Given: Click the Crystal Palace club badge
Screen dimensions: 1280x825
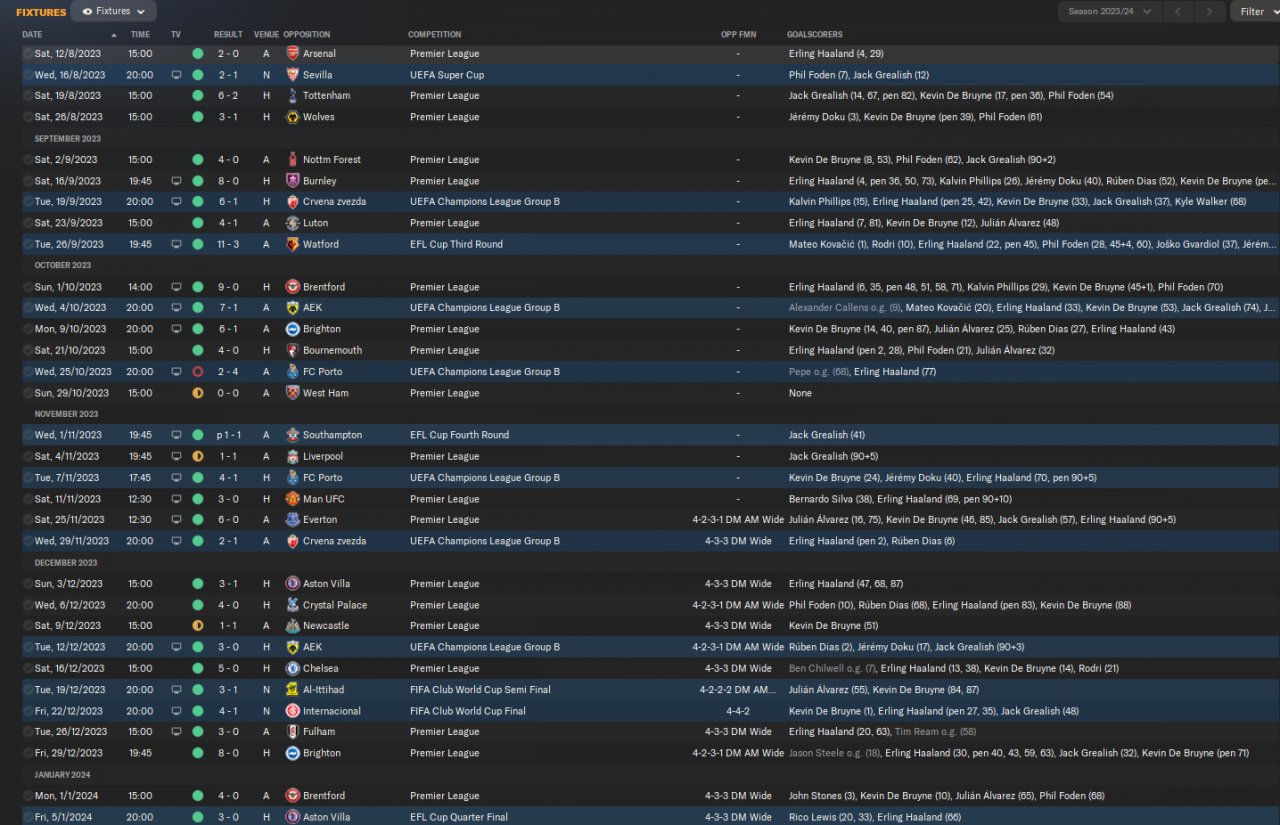Looking at the screenshot, I should [292, 605].
